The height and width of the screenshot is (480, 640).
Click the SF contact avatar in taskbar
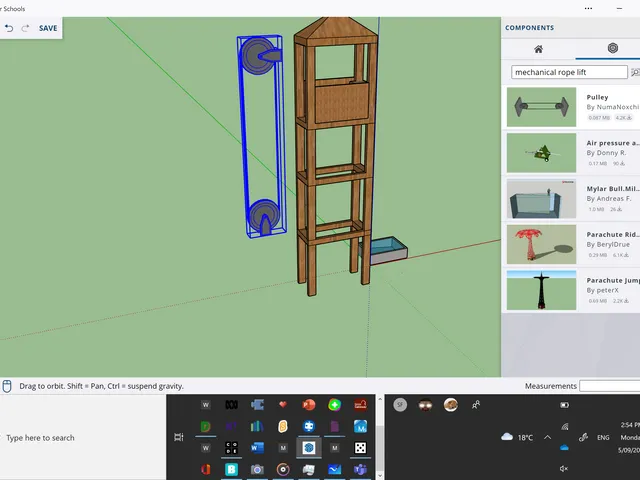pyautogui.click(x=400, y=404)
